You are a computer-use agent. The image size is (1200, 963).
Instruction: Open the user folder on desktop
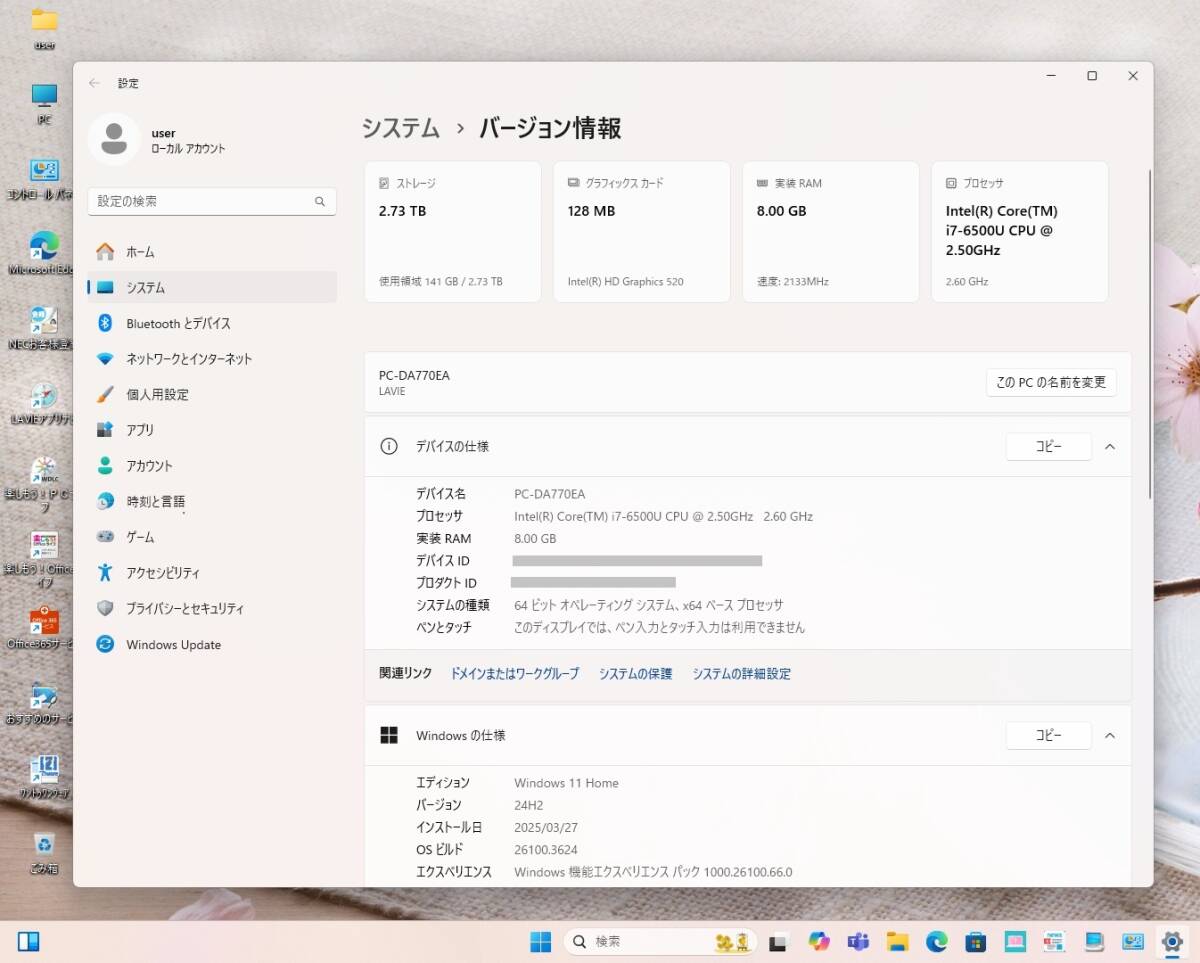click(x=44, y=29)
